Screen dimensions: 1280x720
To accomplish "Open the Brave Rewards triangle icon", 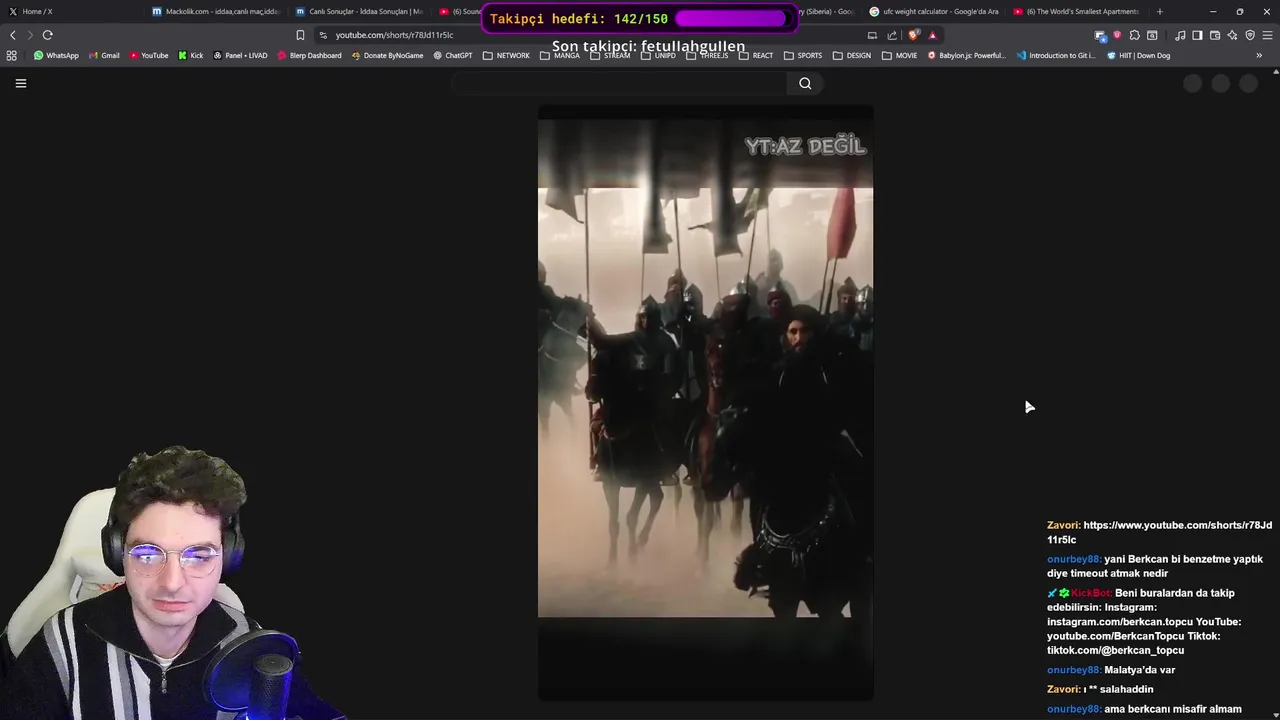I will click(932, 35).
